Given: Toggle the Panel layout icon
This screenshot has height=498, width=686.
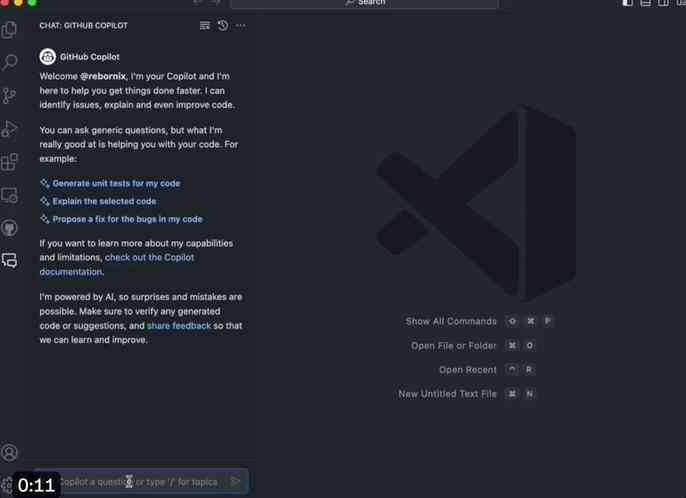Looking at the screenshot, I should pyautogui.click(x=645, y=3).
